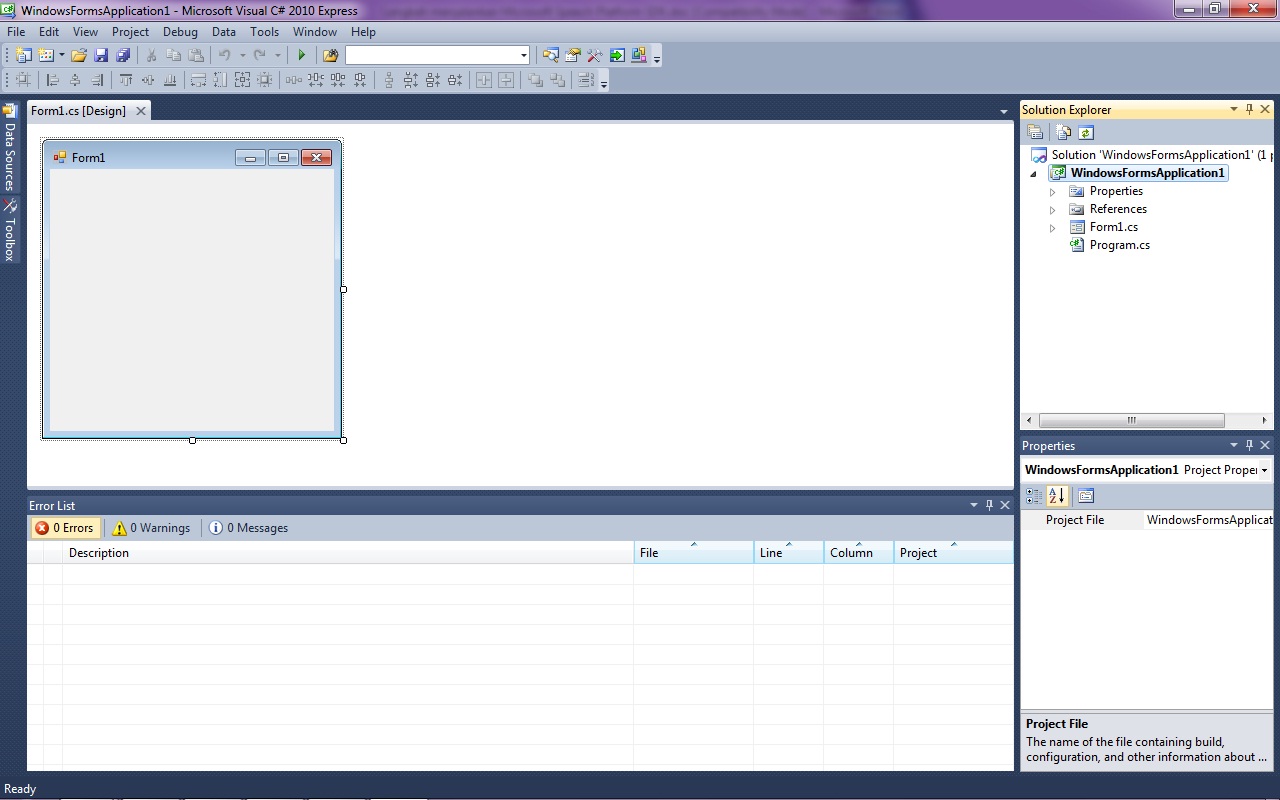The width and height of the screenshot is (1280, 800).
Task: Open the Tools menu
Action: pos(264,32)
